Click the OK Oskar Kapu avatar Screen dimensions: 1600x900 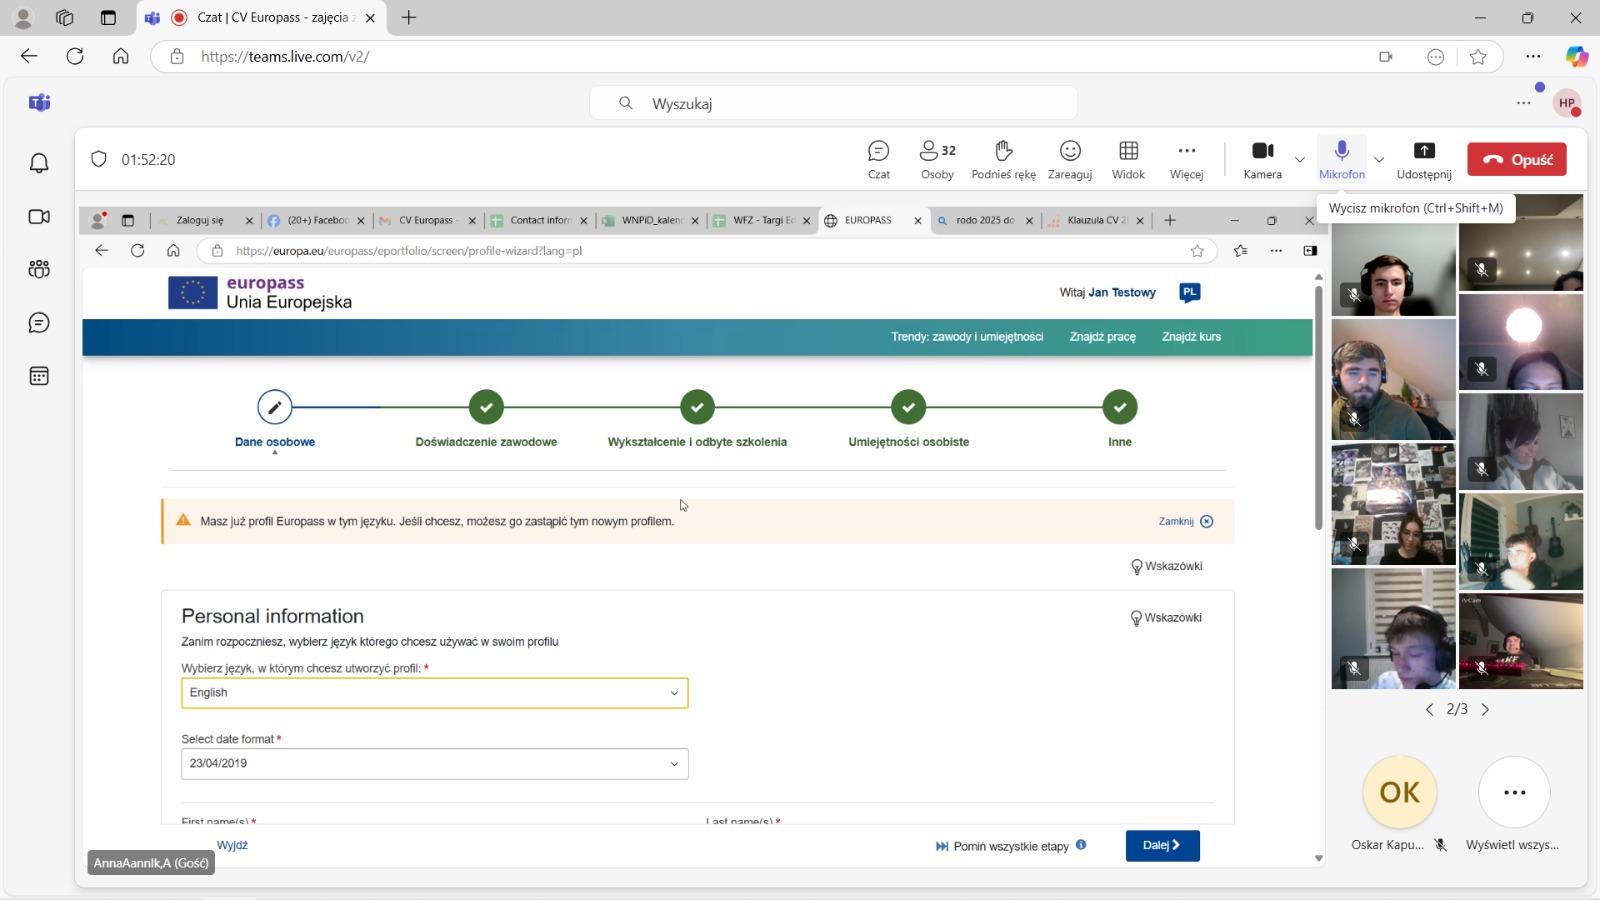(x=1399, y=792)
